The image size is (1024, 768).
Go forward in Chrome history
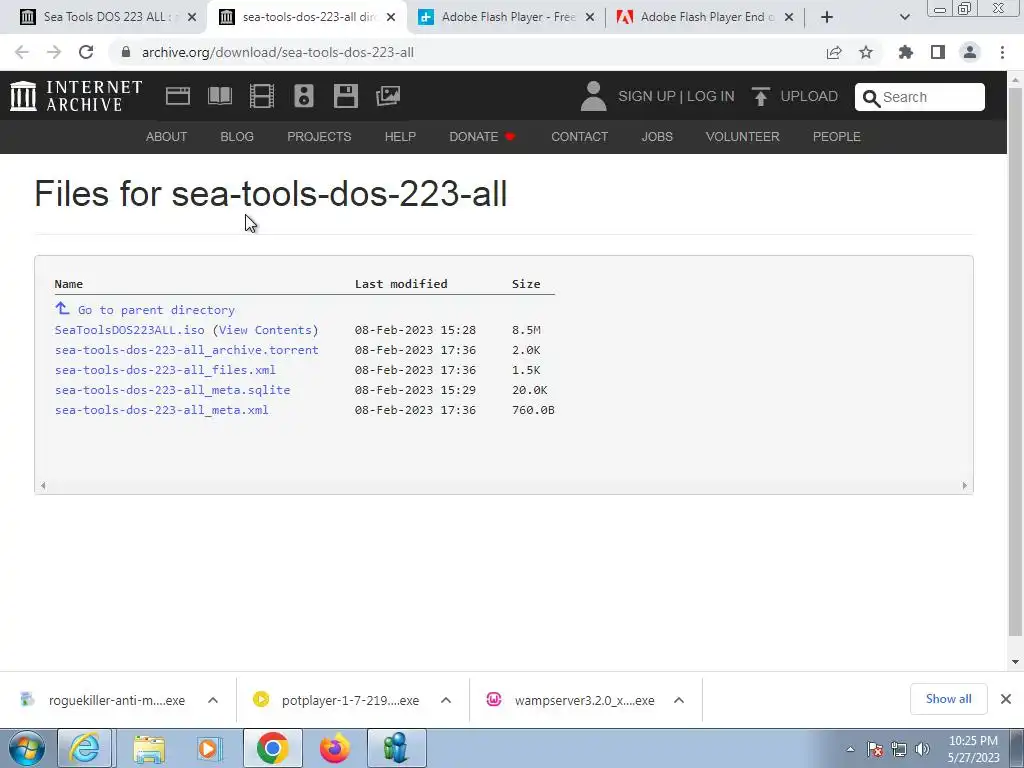(x=54, y=52)
